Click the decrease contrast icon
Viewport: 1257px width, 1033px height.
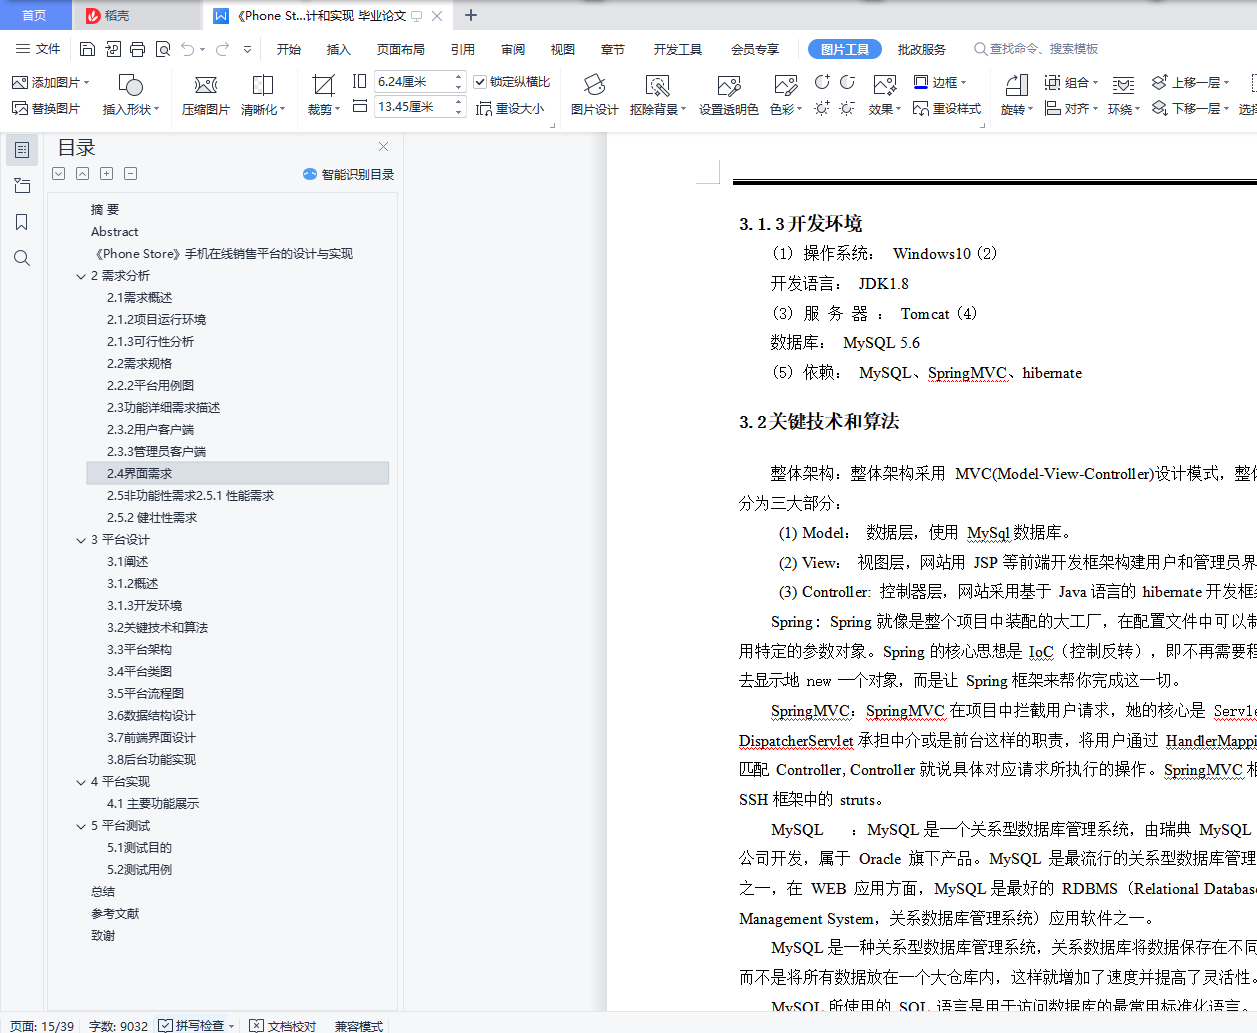(x=847, y=82)
